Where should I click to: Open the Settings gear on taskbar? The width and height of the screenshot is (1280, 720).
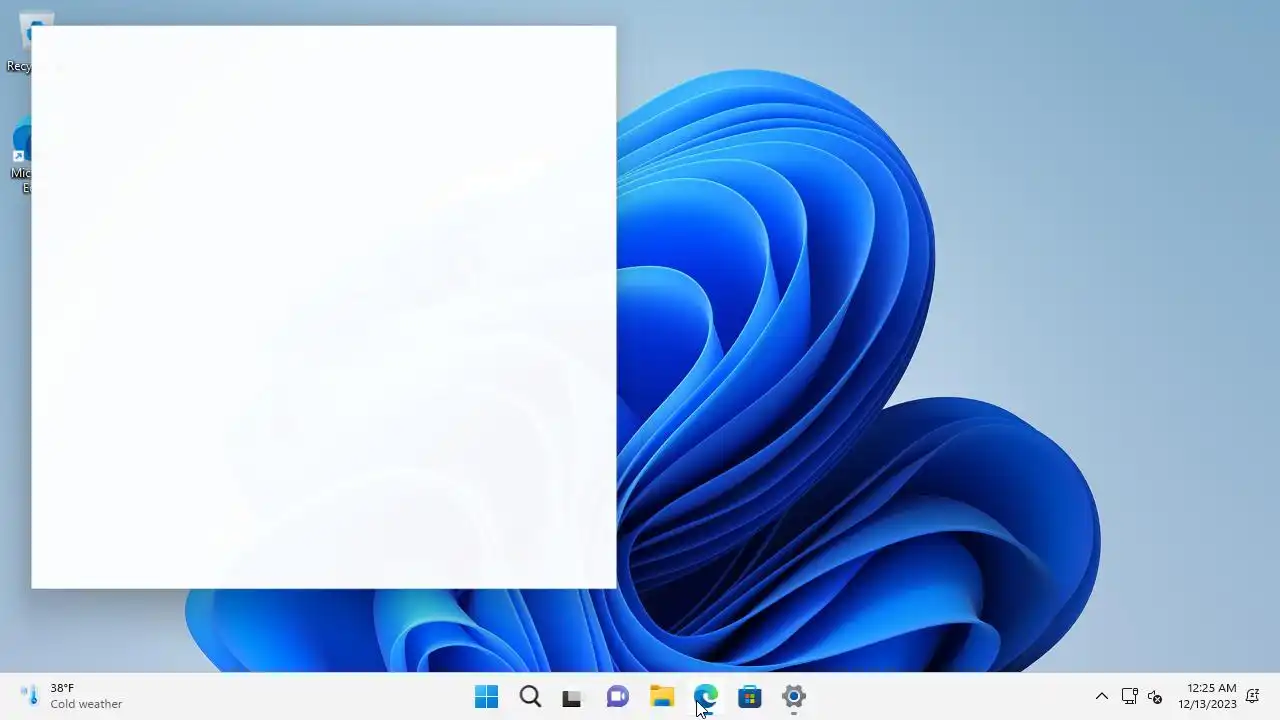click(794, 697)
